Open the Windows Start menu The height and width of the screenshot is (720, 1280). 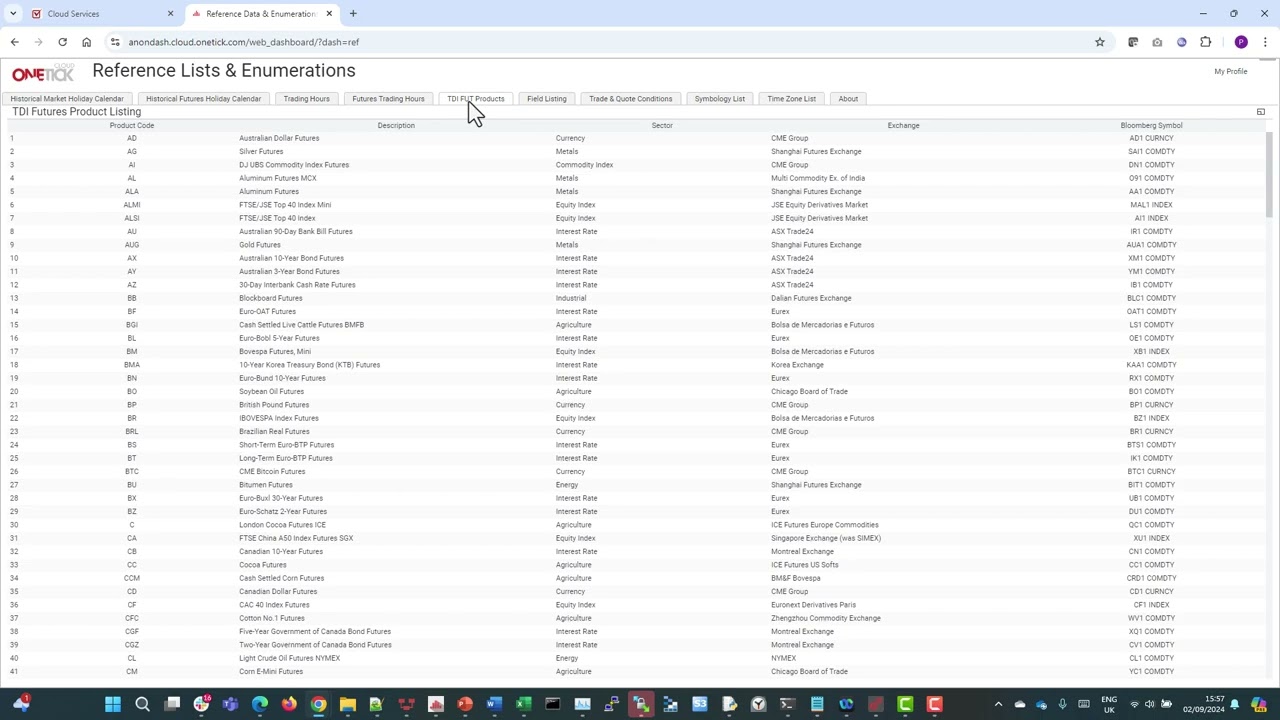tap(113, 705)
